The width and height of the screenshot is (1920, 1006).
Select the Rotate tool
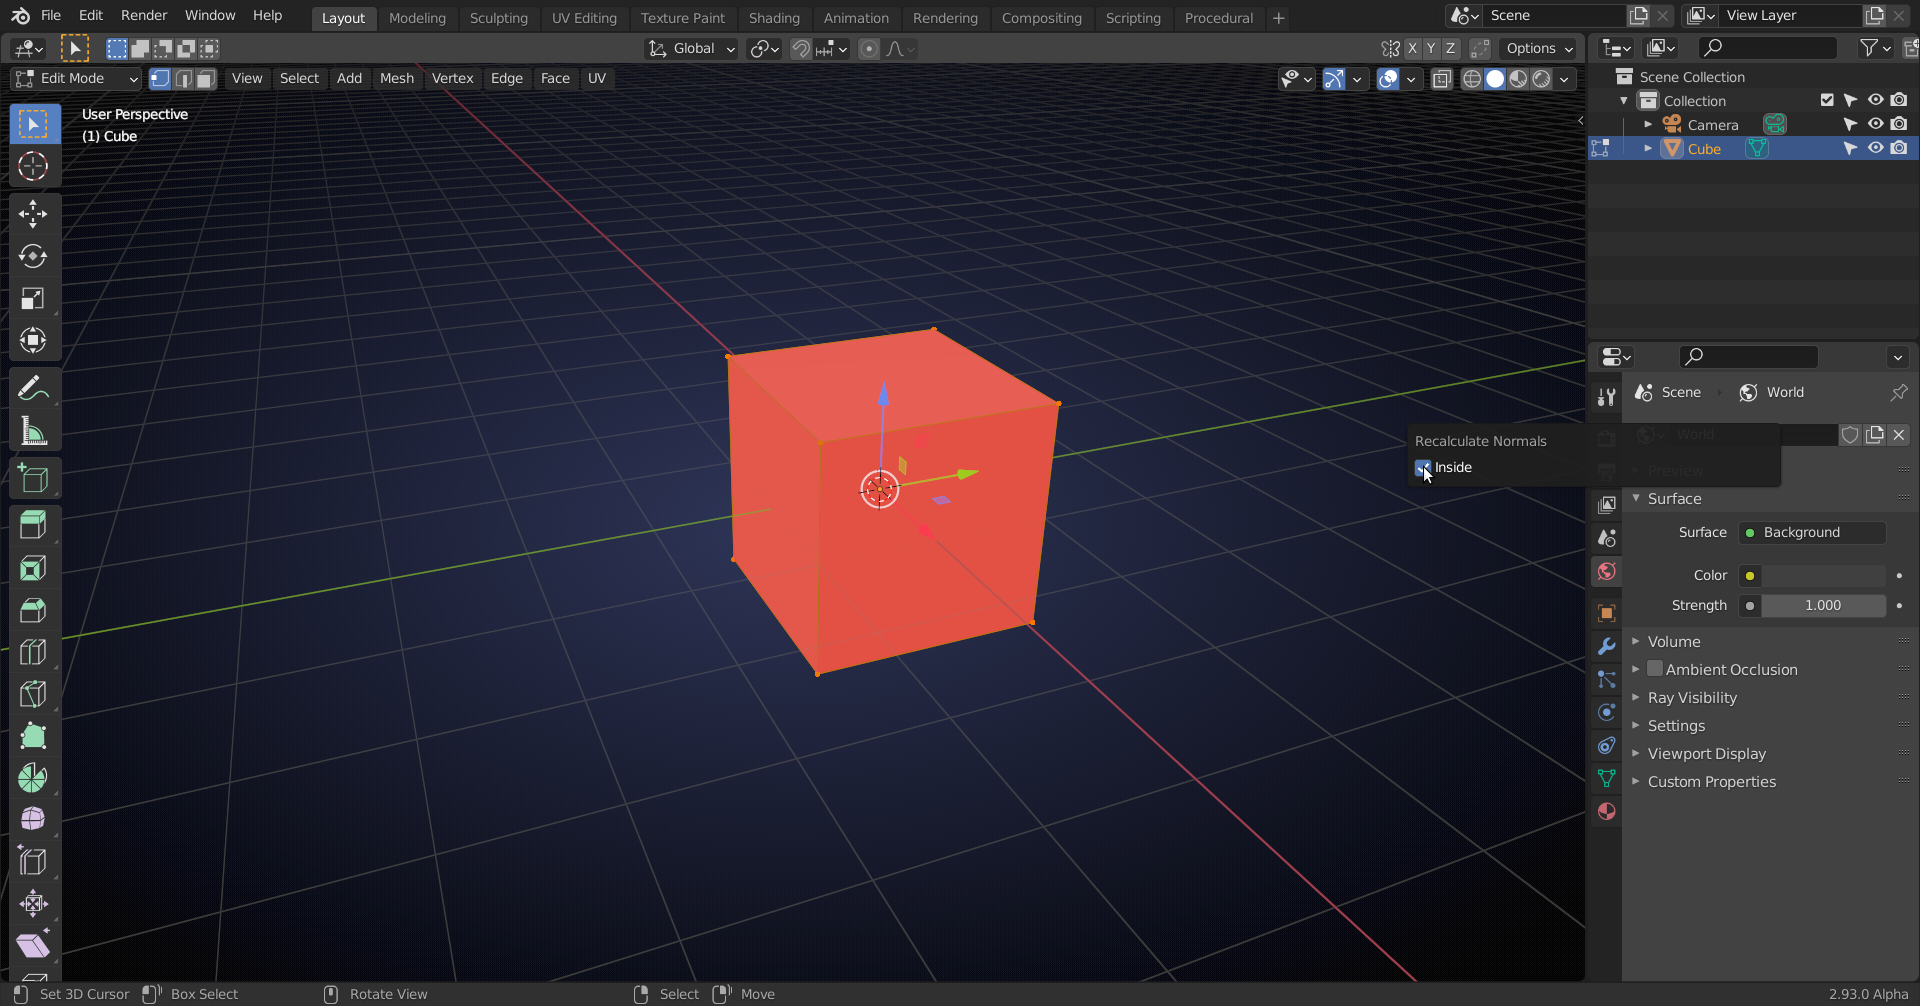click(33, 256)
